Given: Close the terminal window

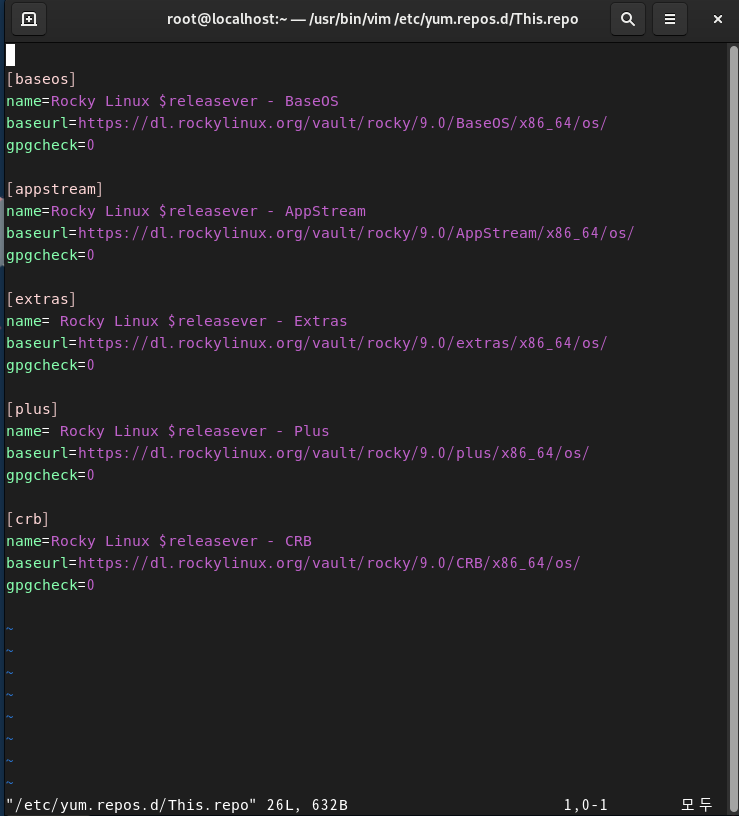Looking at the screenshot, I should [718, 19].
